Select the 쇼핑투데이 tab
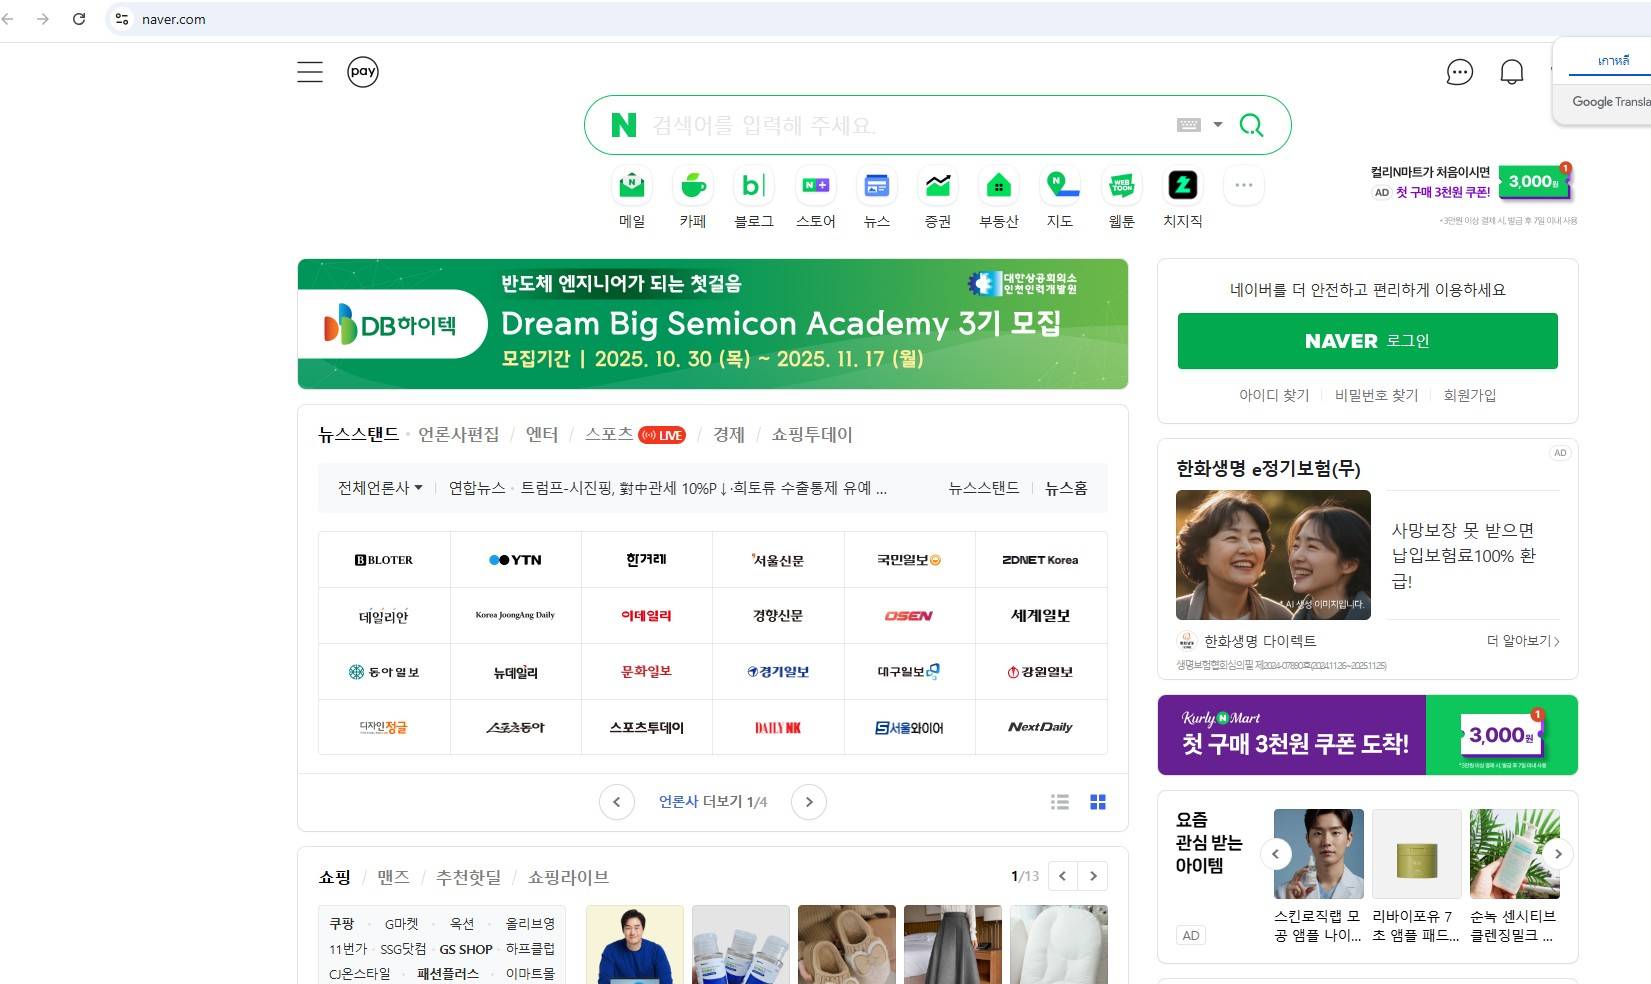1651x984 pixels. tap(812, 434)
